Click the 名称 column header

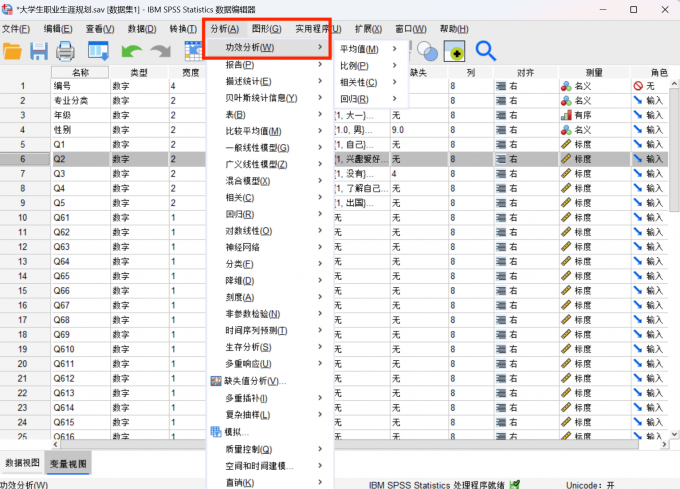click(80, 72)
